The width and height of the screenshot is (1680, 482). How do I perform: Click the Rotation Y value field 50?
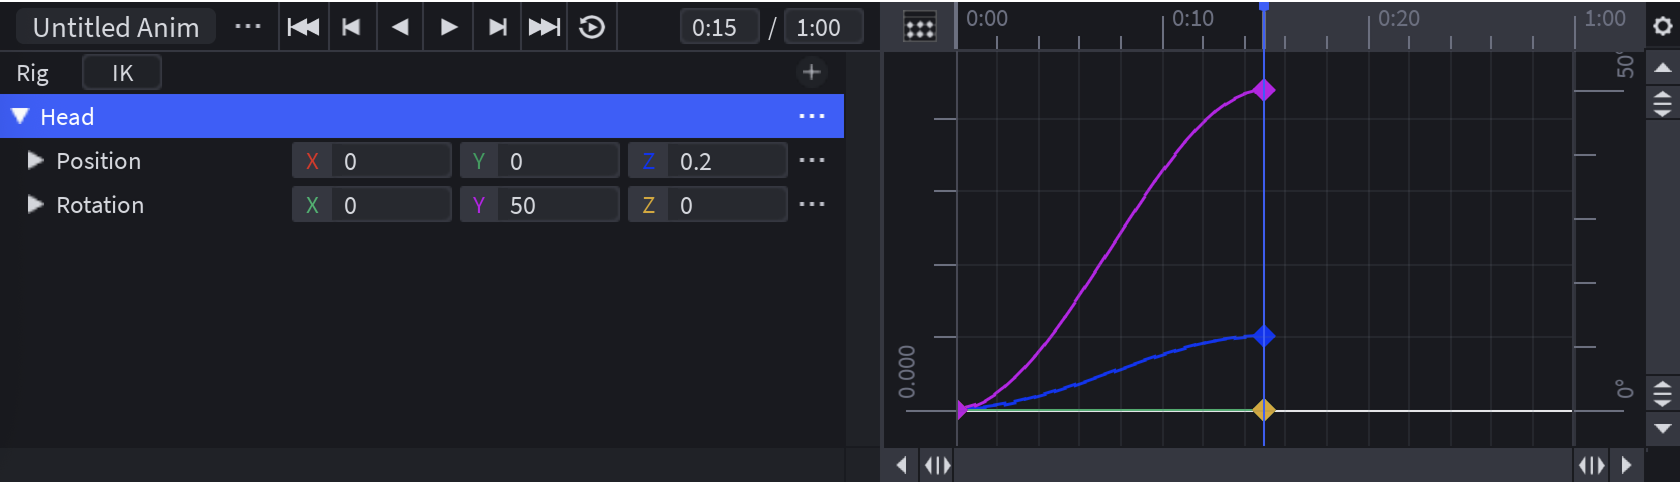click(540, 204)
